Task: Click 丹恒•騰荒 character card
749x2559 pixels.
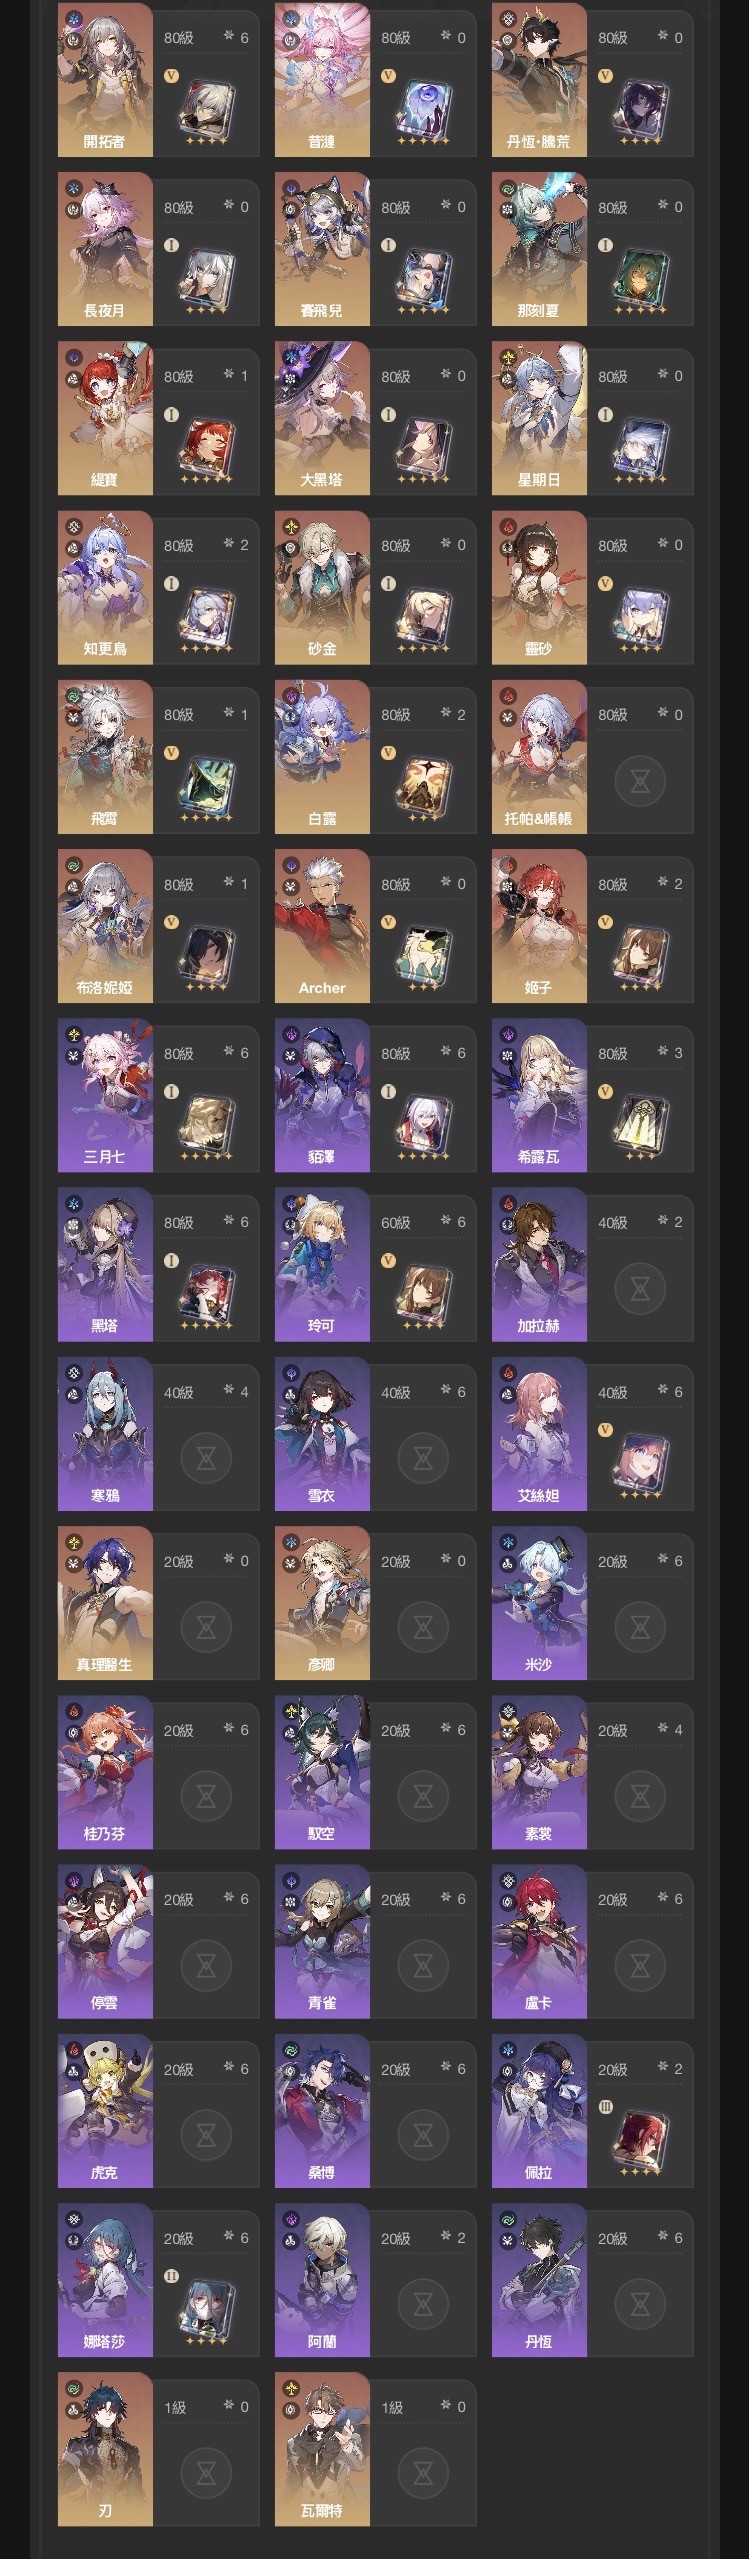Action: coord(592,80)
